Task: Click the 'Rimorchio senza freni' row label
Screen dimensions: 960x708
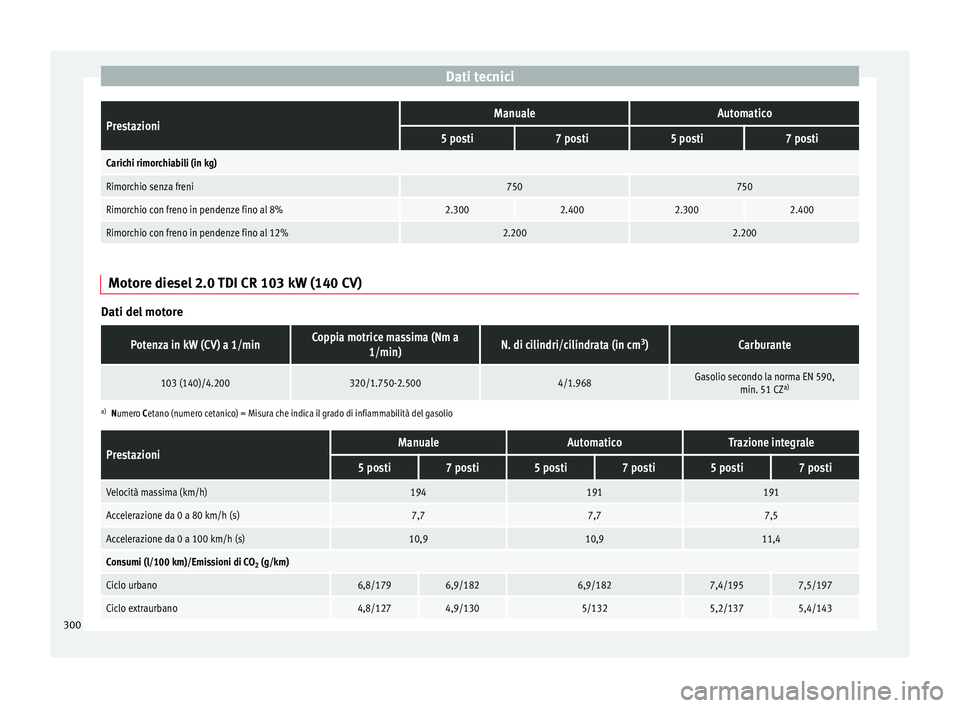Action: click(x=149, y=186)
